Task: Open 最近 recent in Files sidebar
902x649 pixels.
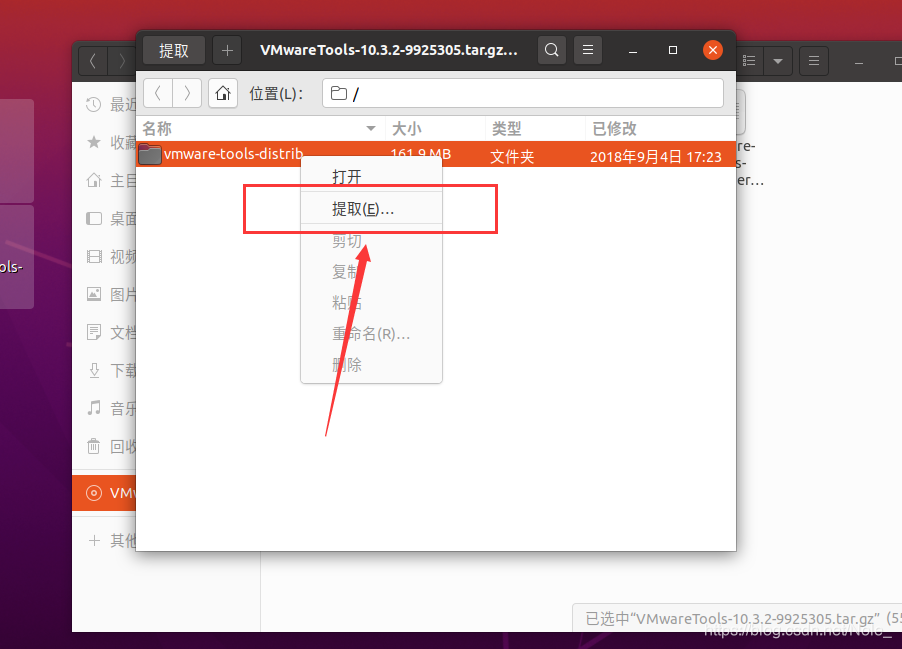Action: point(105,105)
